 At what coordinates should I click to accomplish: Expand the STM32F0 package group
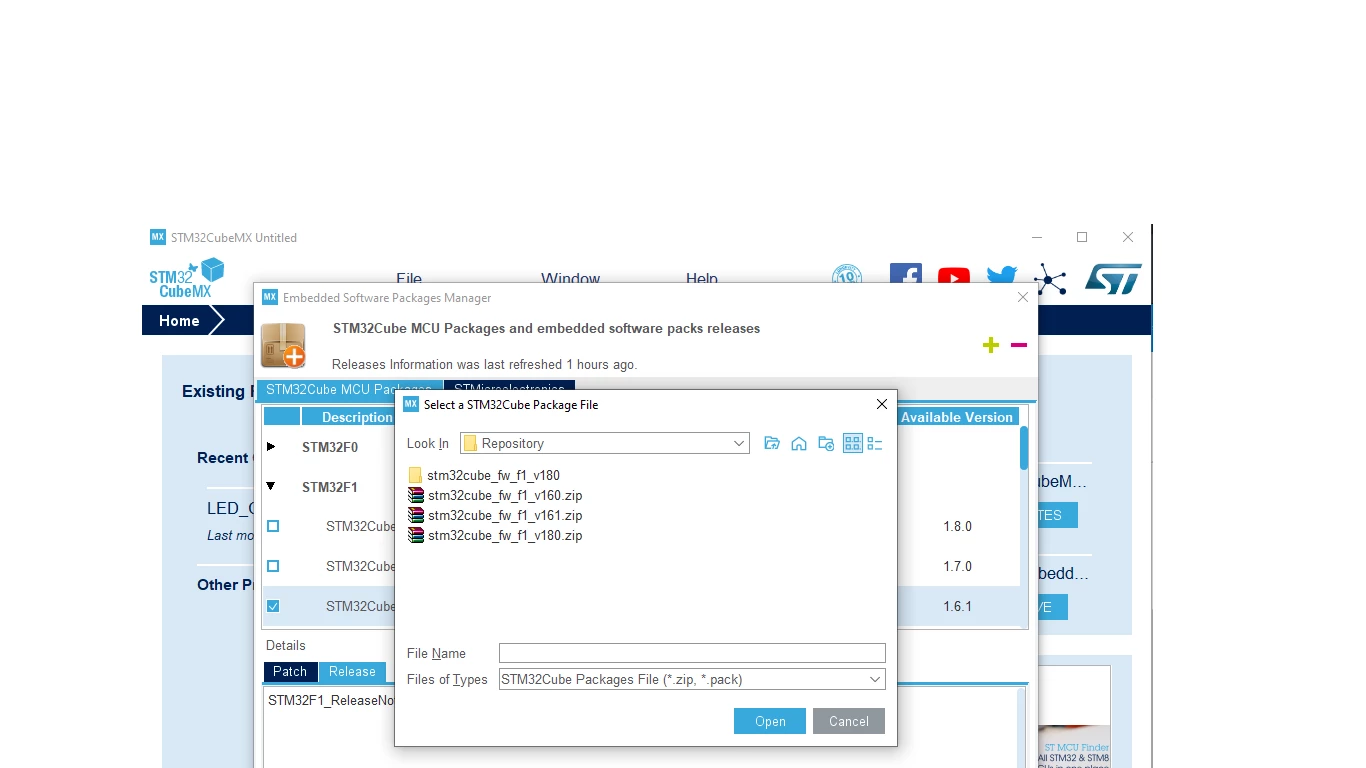[x=270, y=447]
